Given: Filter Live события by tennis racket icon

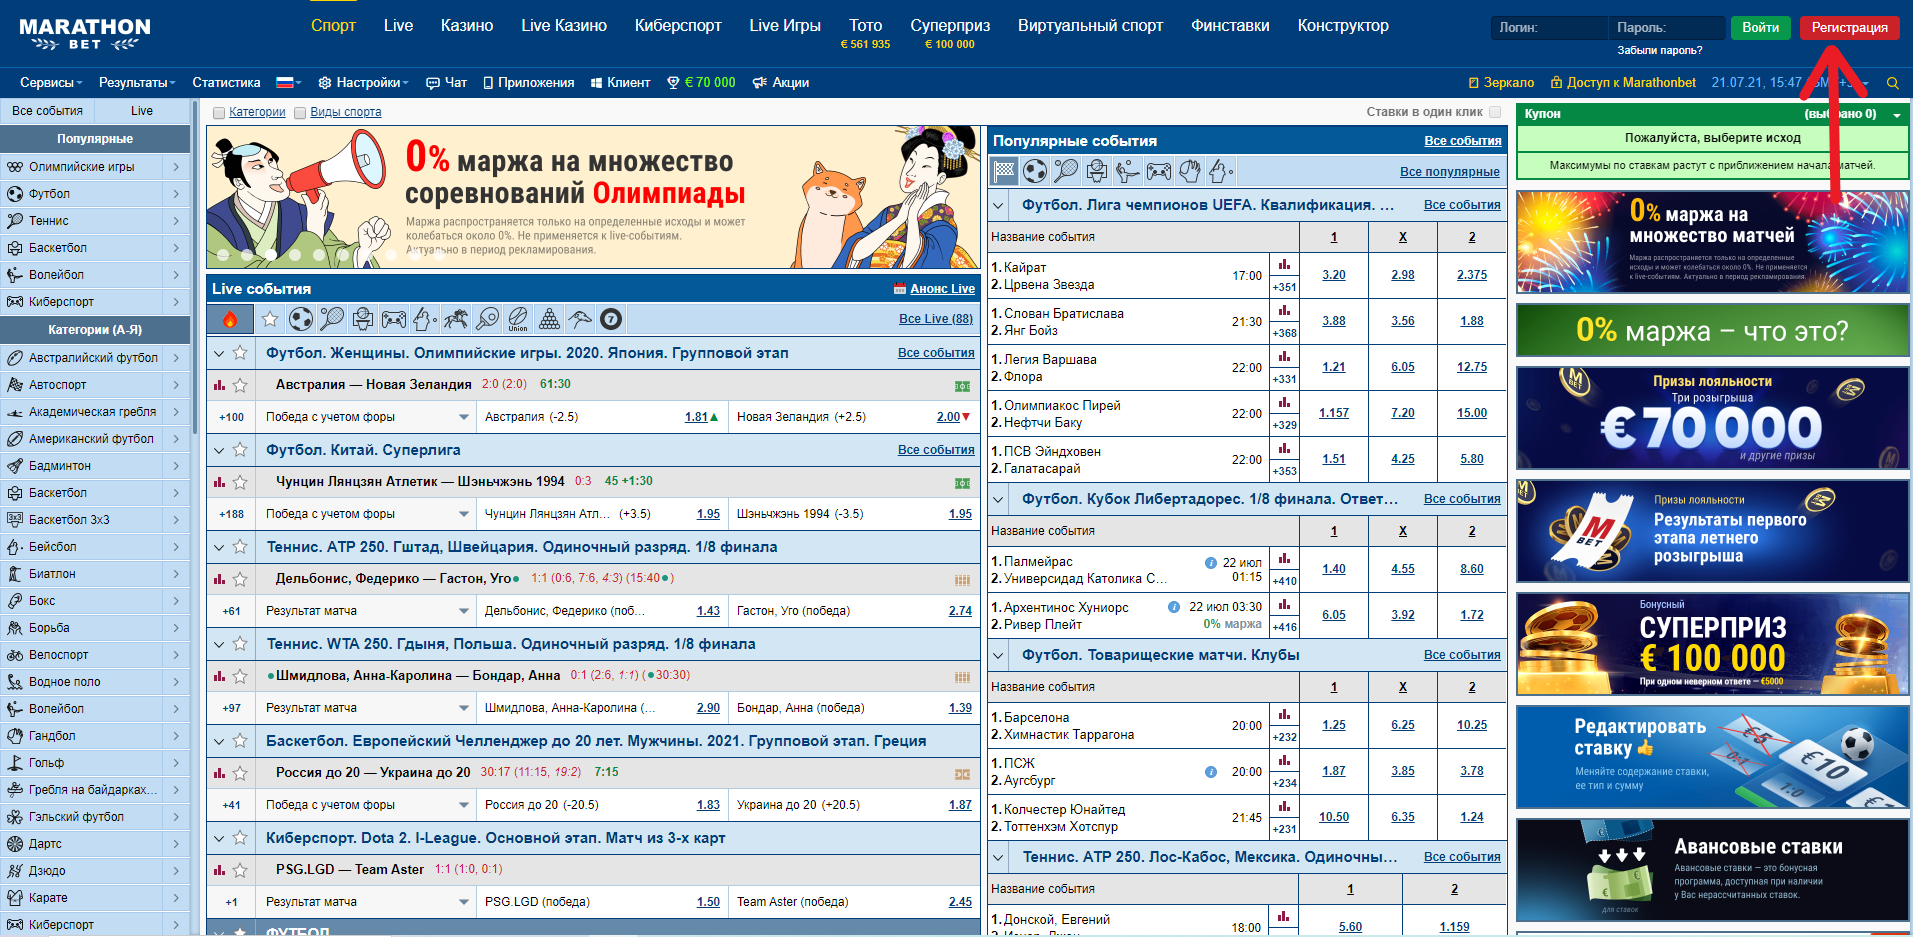Looking at the screenshot, I should [x=332, y=319].
